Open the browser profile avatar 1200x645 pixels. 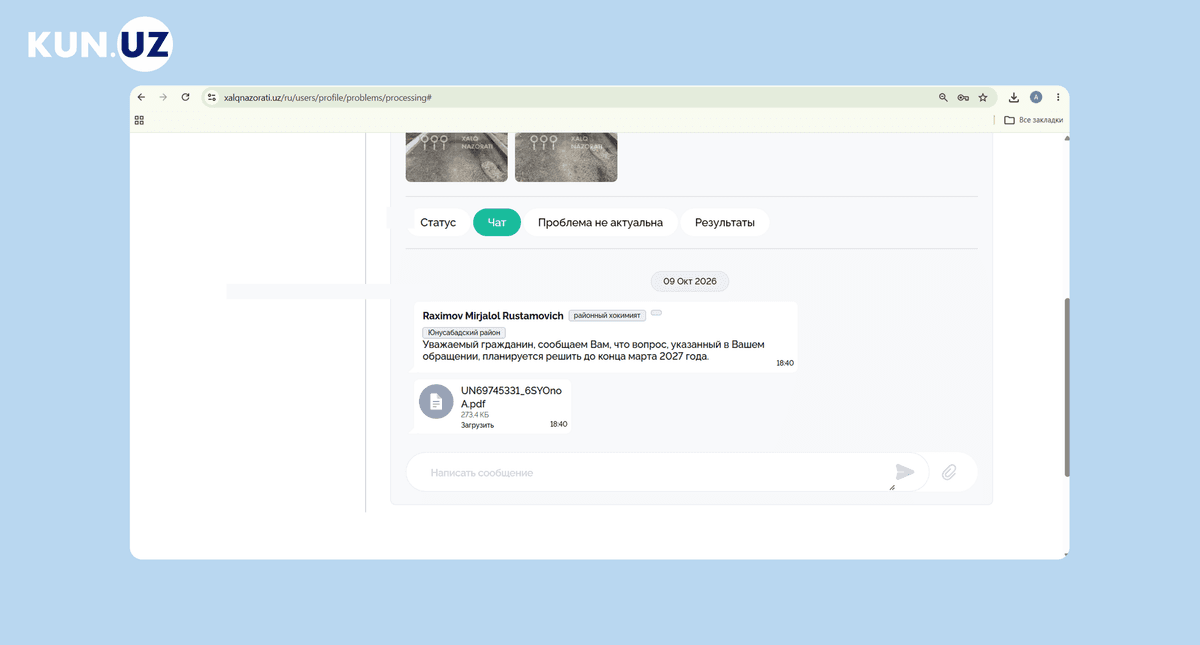click(x=1036, y=97)
